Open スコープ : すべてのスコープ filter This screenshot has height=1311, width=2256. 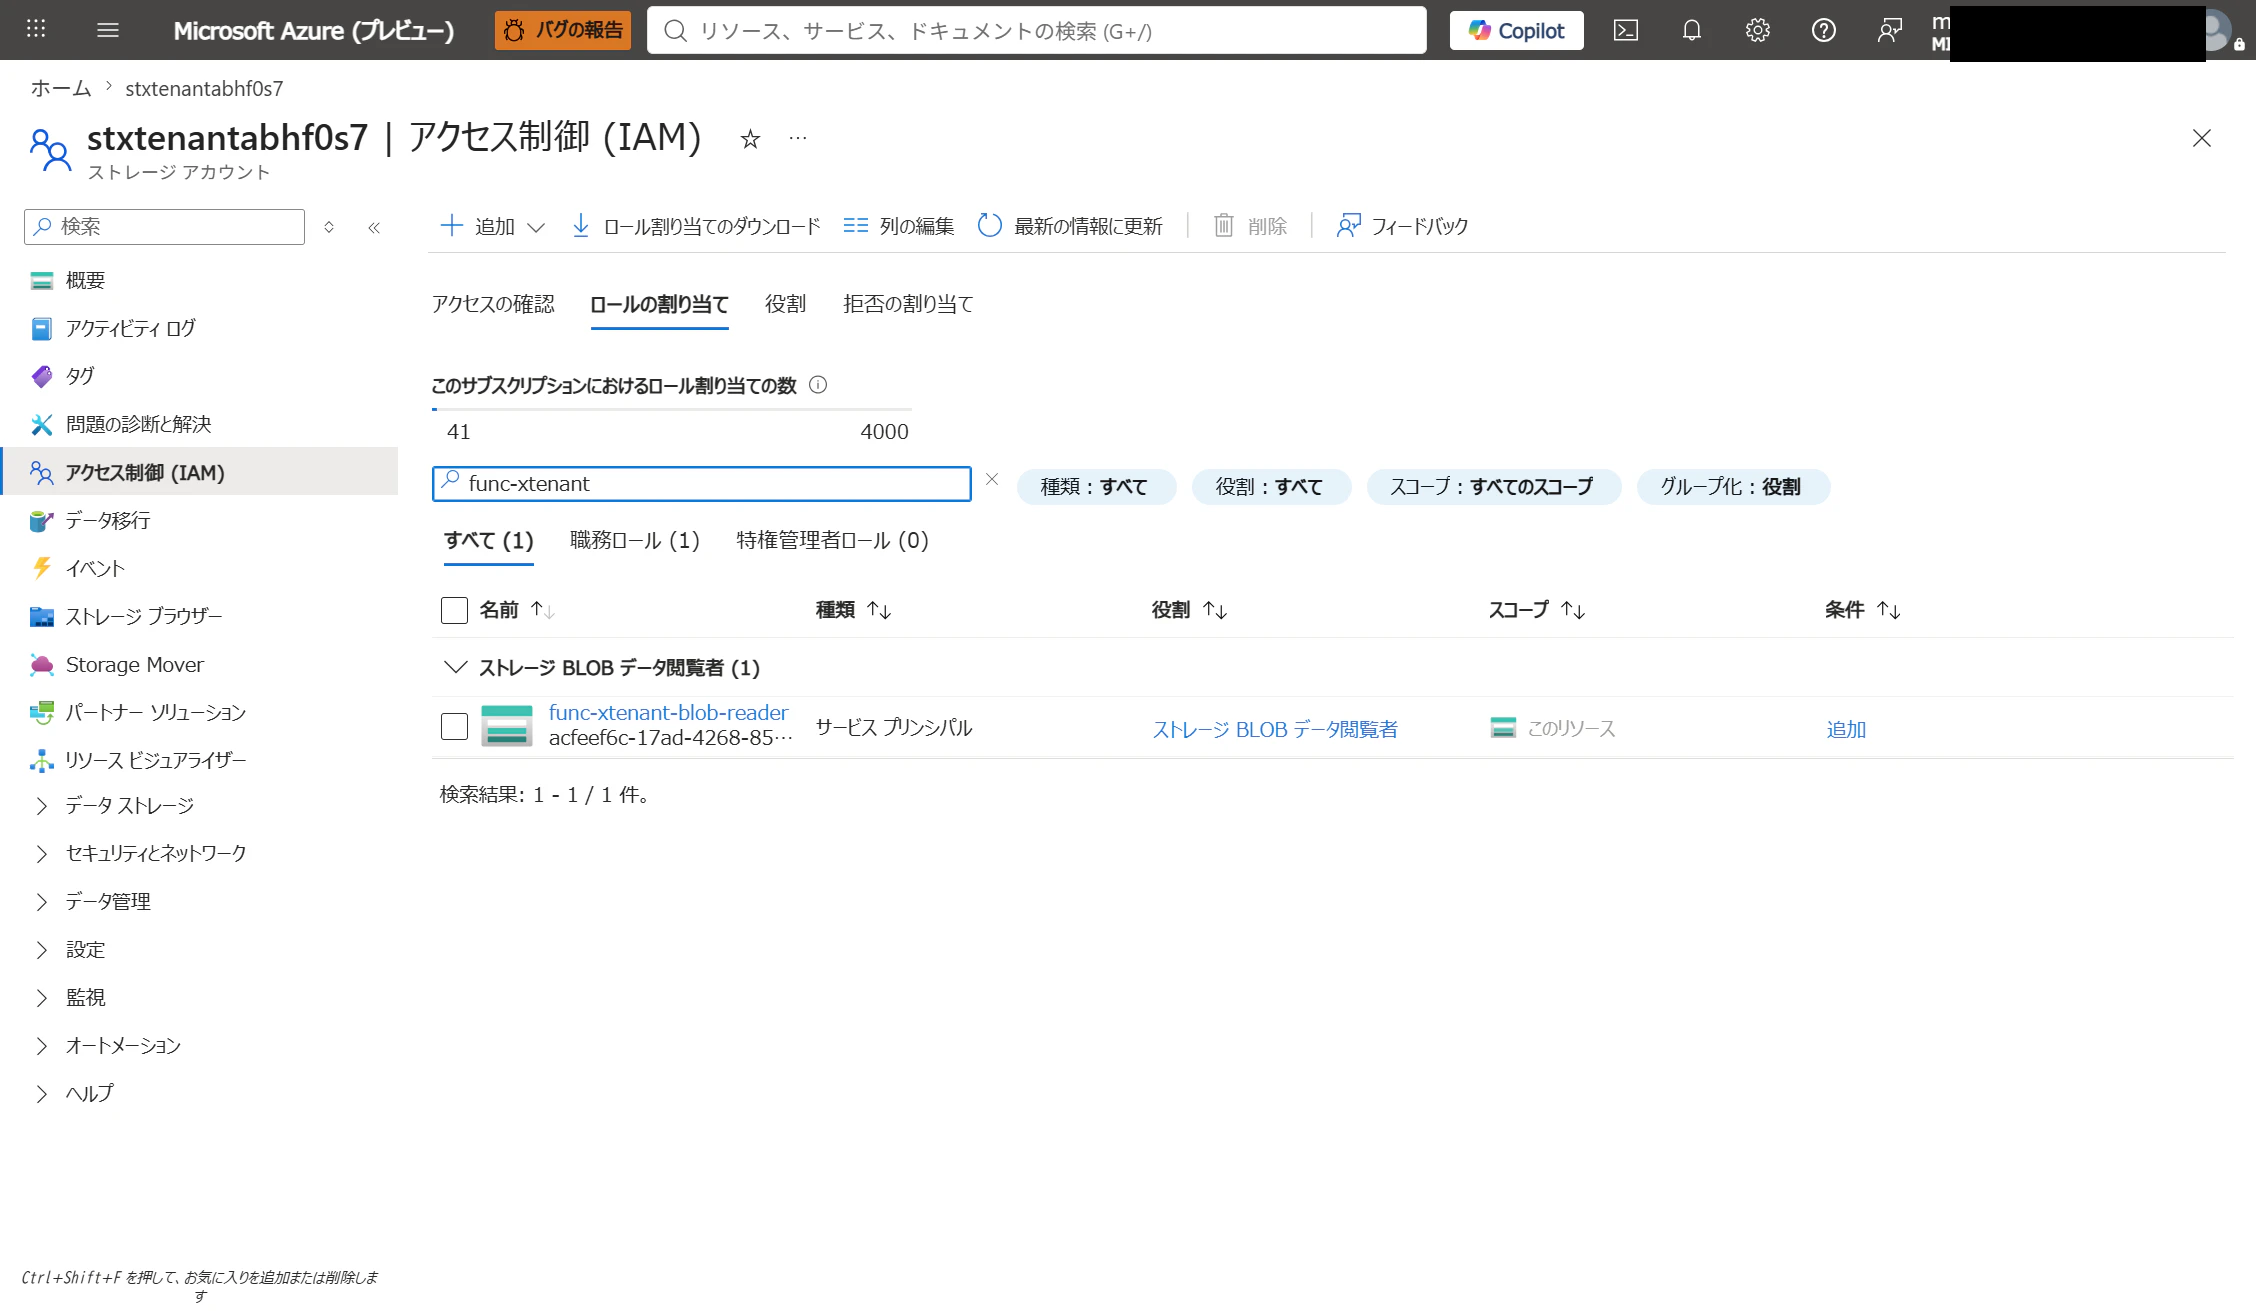[1493, 487]
